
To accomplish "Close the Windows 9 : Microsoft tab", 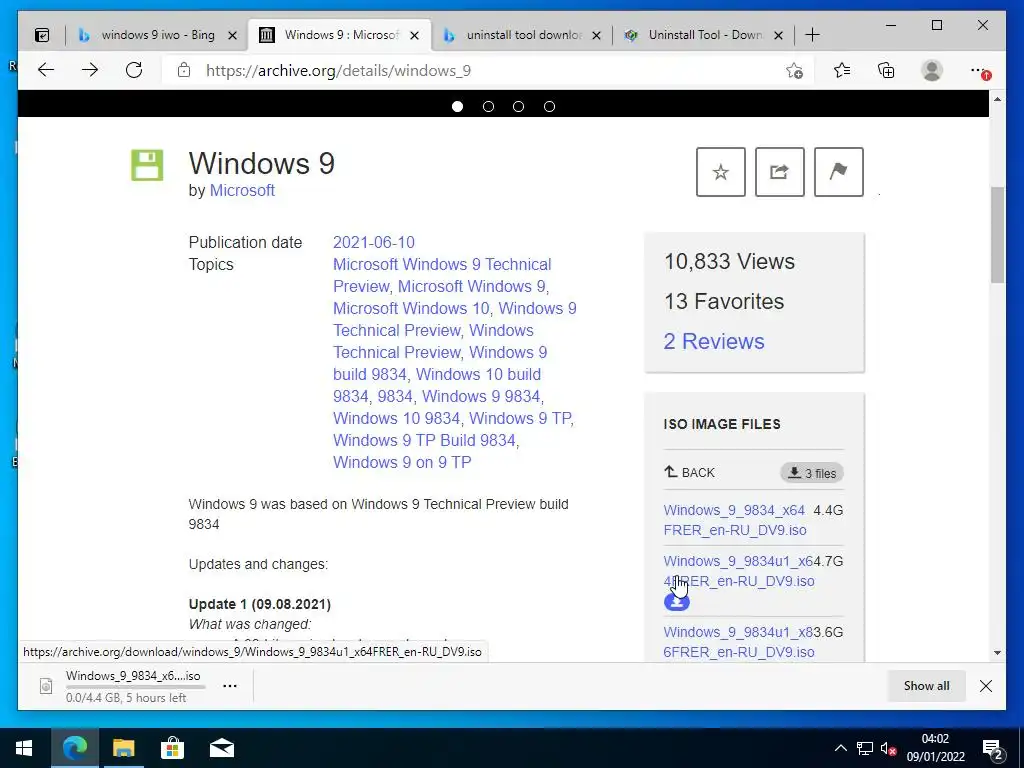I will pyautogui.click(x=414, y=36).
